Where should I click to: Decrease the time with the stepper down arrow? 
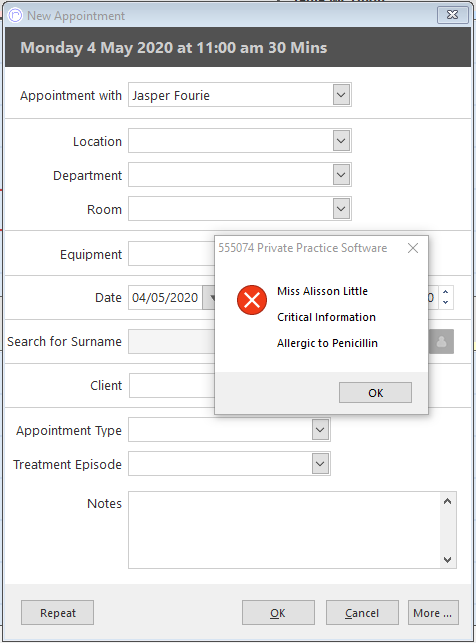(x=446, y=303)
